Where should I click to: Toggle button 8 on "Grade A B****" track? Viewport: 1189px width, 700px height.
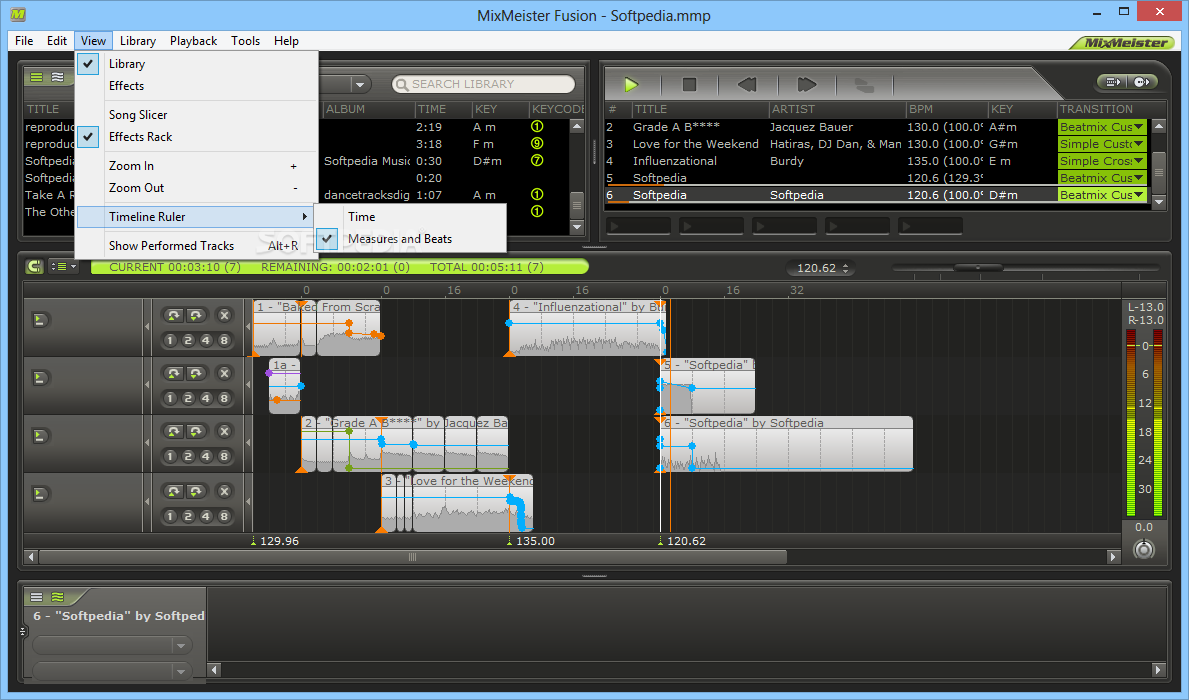(x=224, y=457)
